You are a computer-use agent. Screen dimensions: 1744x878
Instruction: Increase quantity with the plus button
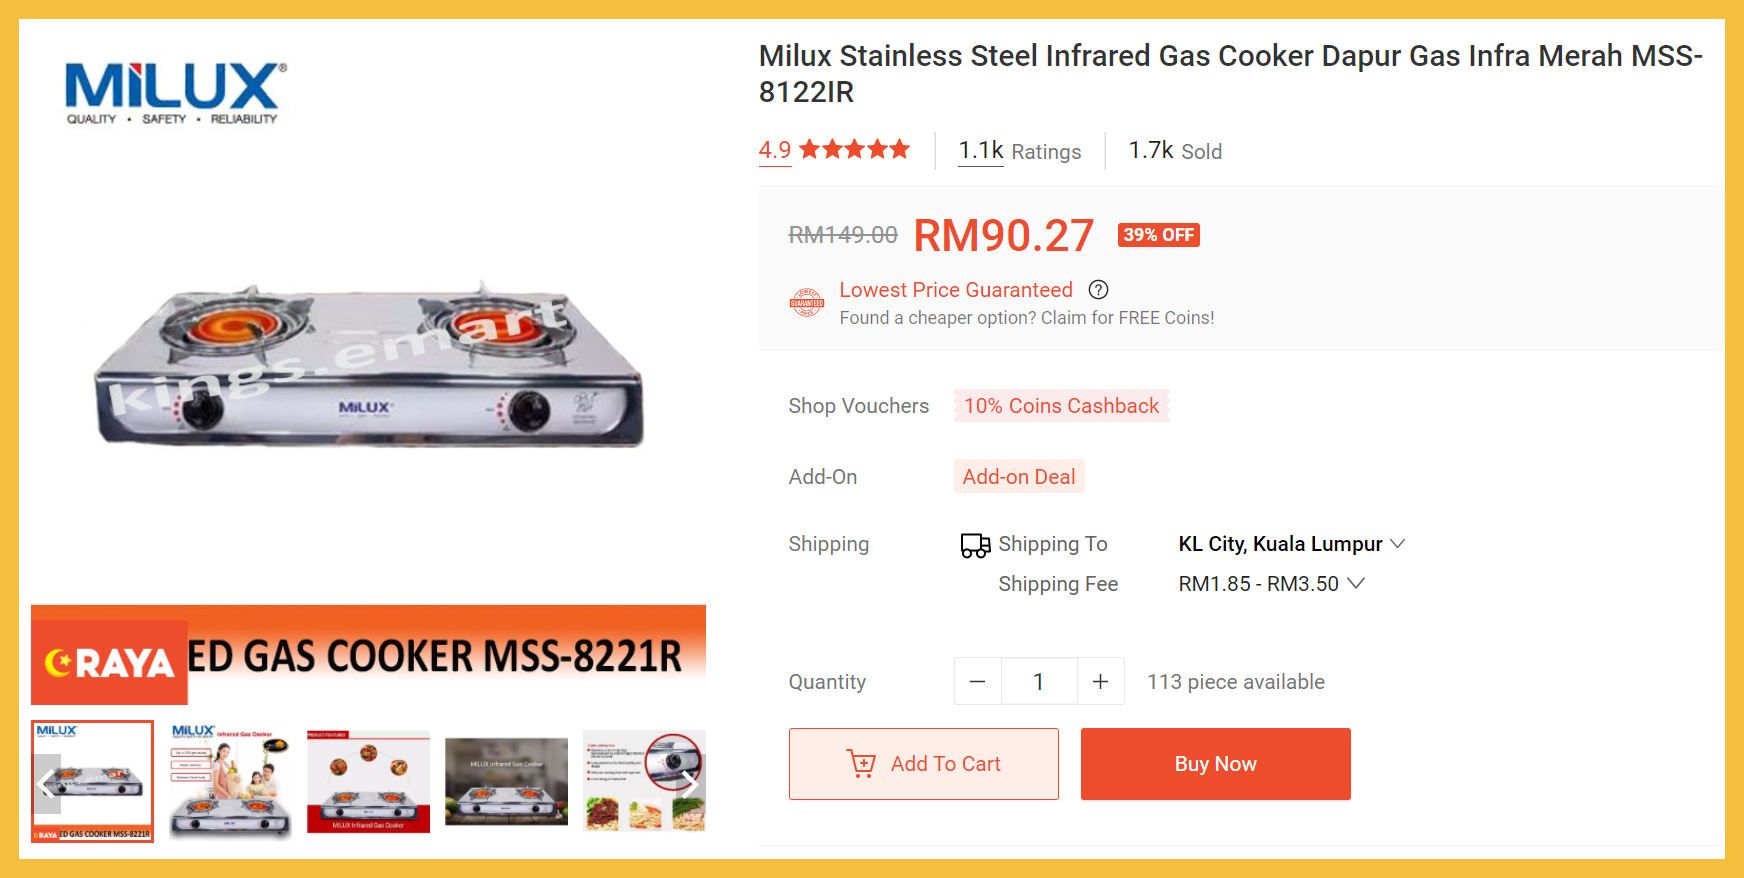1100,682
